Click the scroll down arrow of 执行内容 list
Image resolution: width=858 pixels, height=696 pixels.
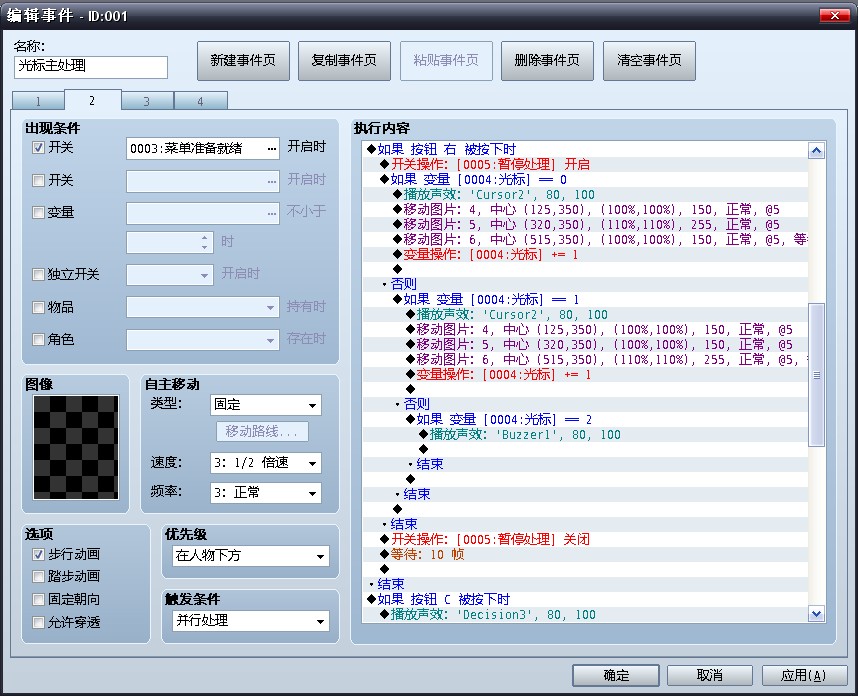pos(816,614)
